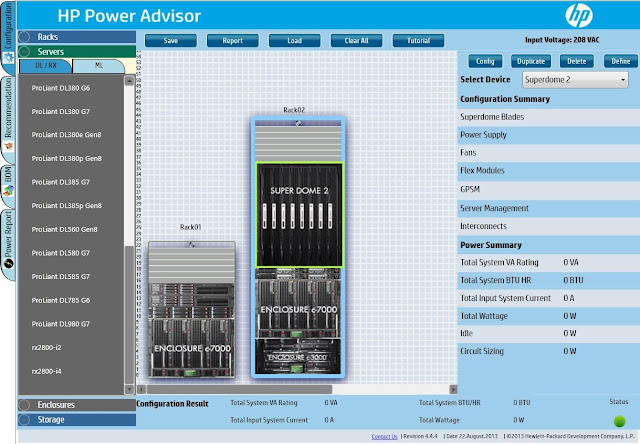Select ProLiant DL980 G7

pyautogui.click(x=60, y=324)
